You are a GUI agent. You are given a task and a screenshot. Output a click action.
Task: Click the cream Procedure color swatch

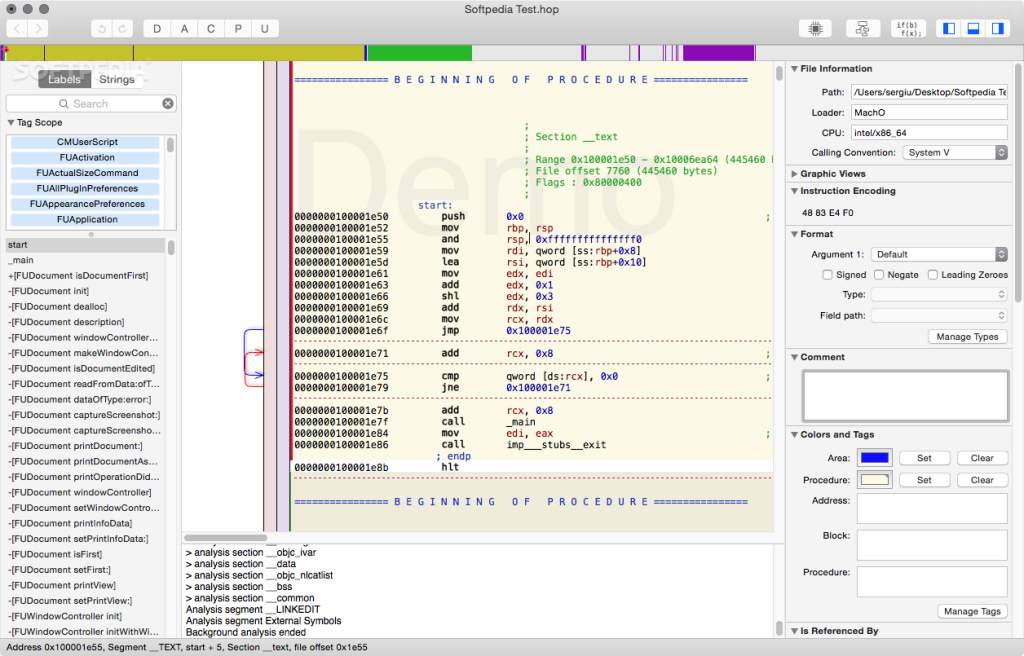click(x=874, y=480)
